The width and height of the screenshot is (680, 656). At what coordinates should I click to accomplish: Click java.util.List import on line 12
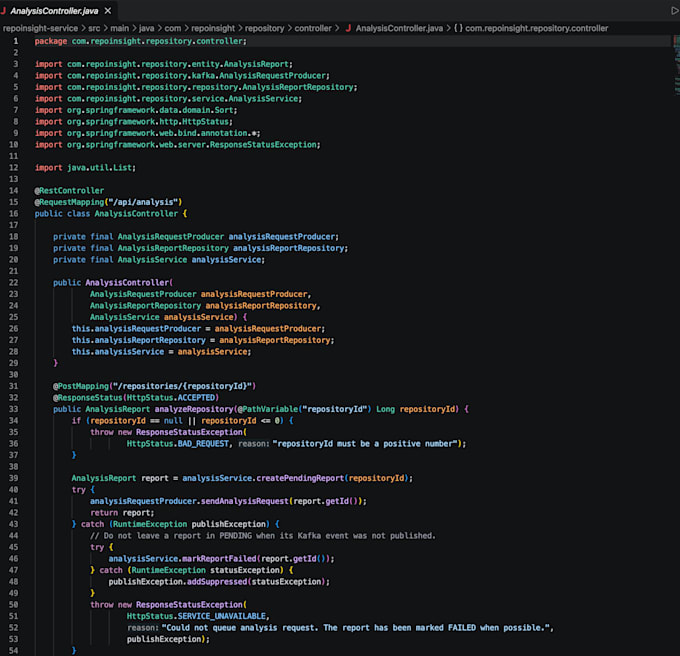tap(99, 168)
